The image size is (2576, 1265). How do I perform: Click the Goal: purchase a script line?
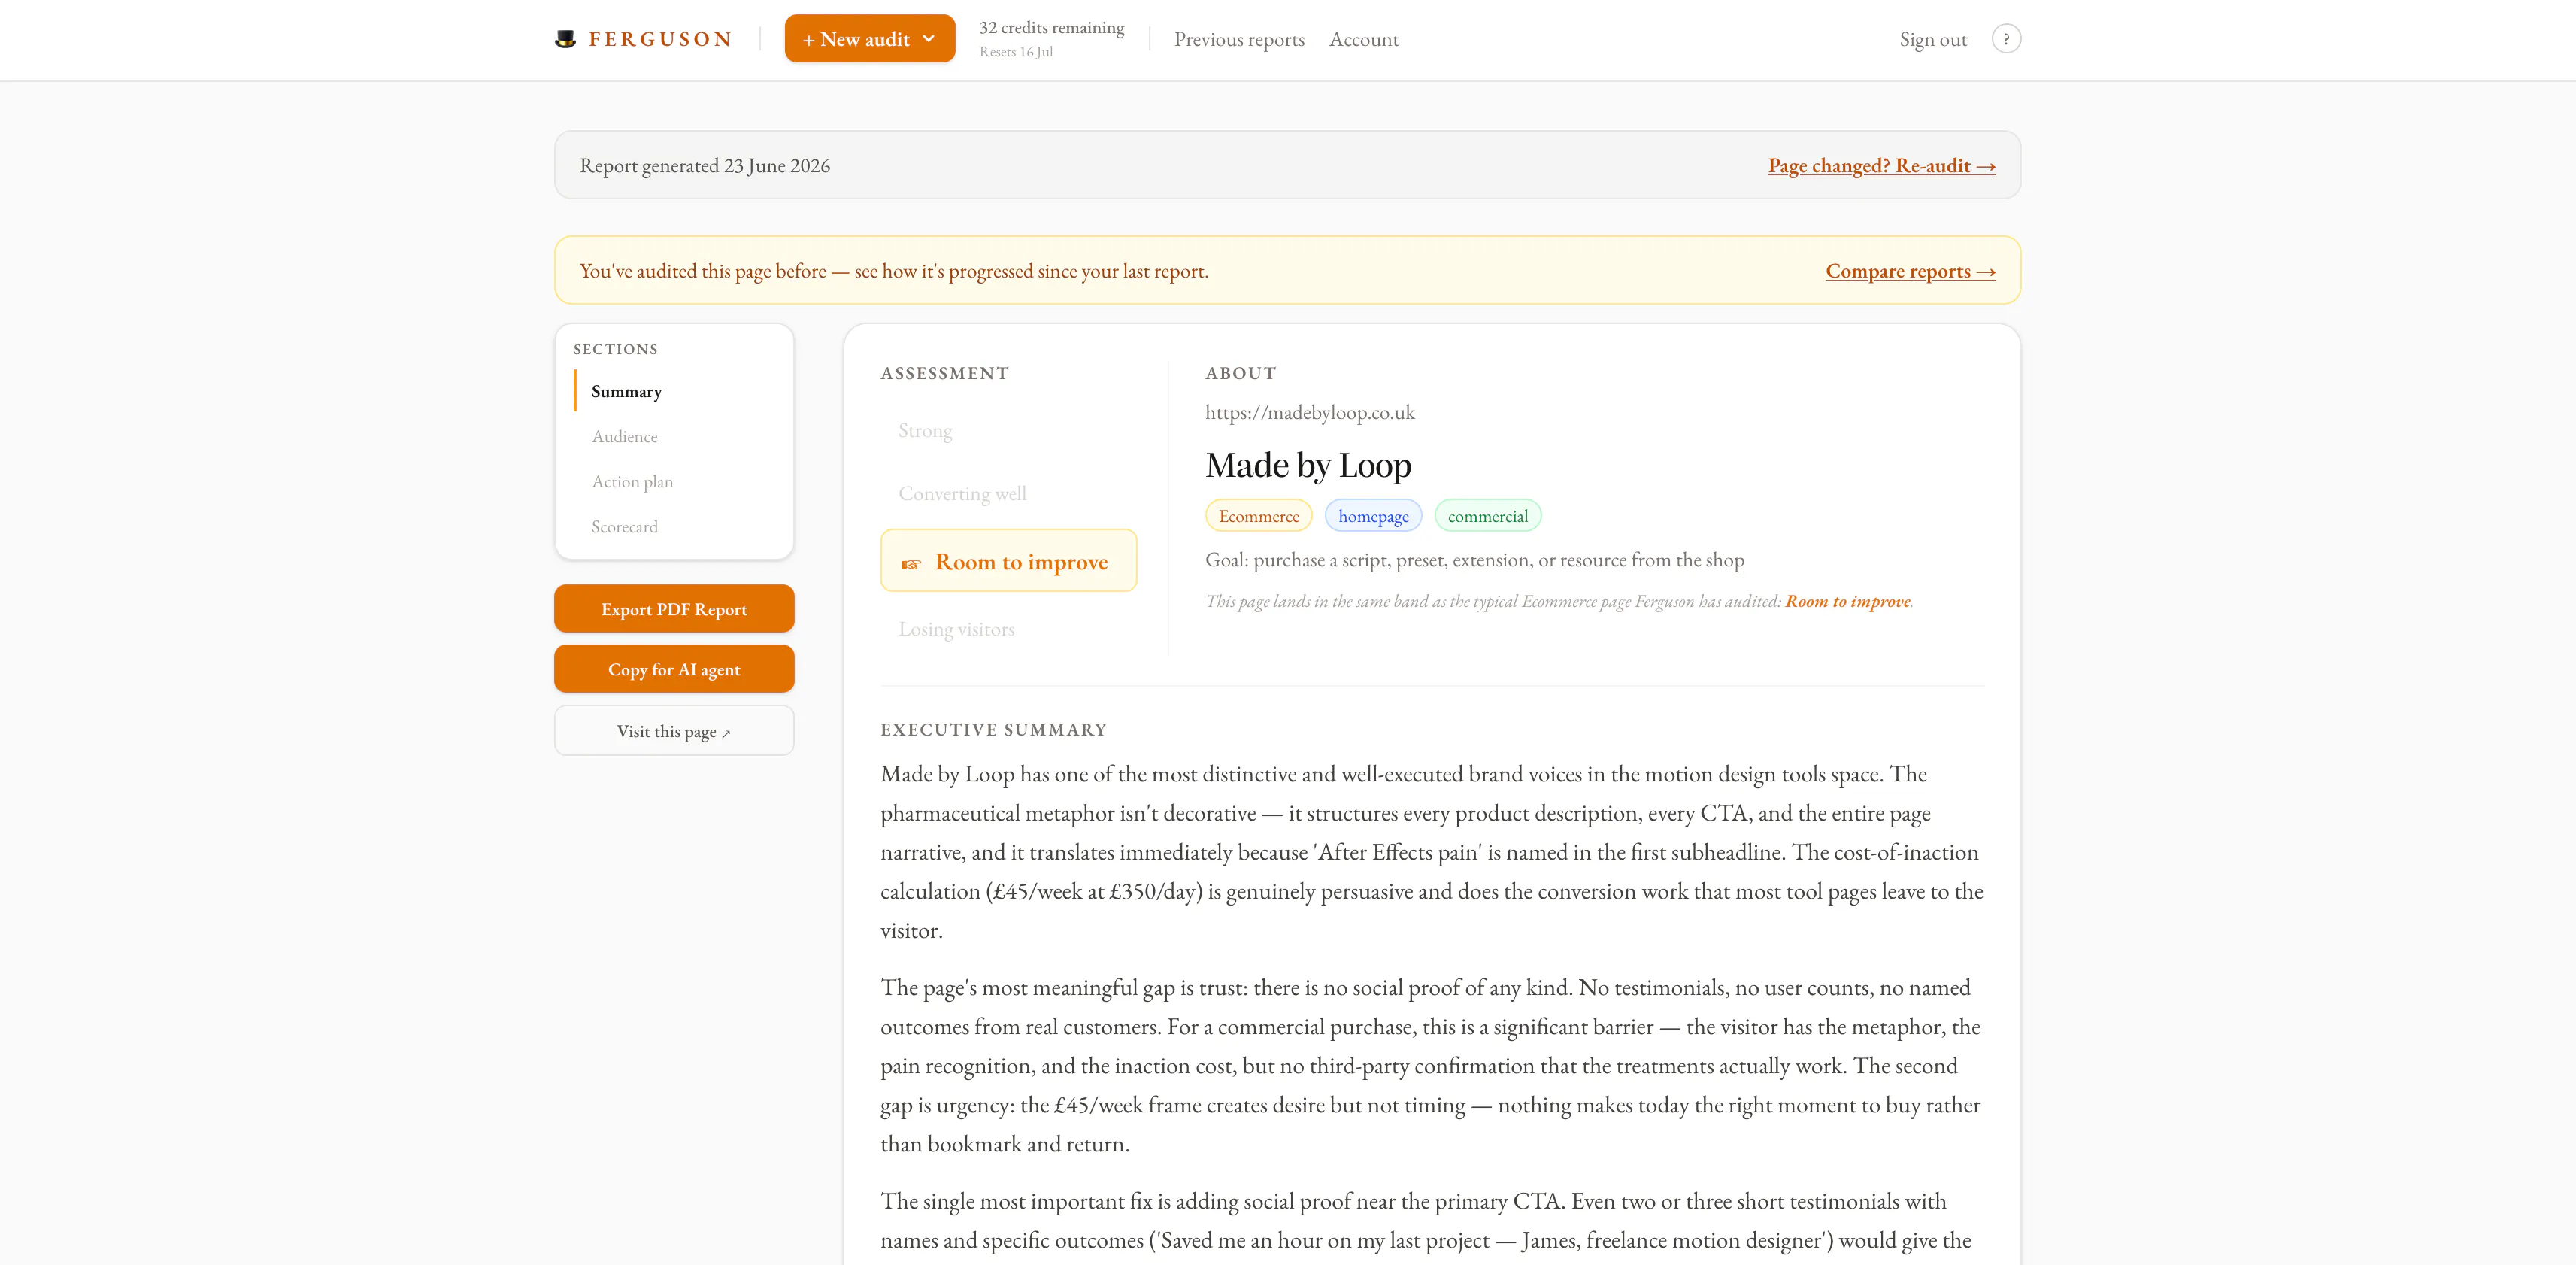point(1474,560)
